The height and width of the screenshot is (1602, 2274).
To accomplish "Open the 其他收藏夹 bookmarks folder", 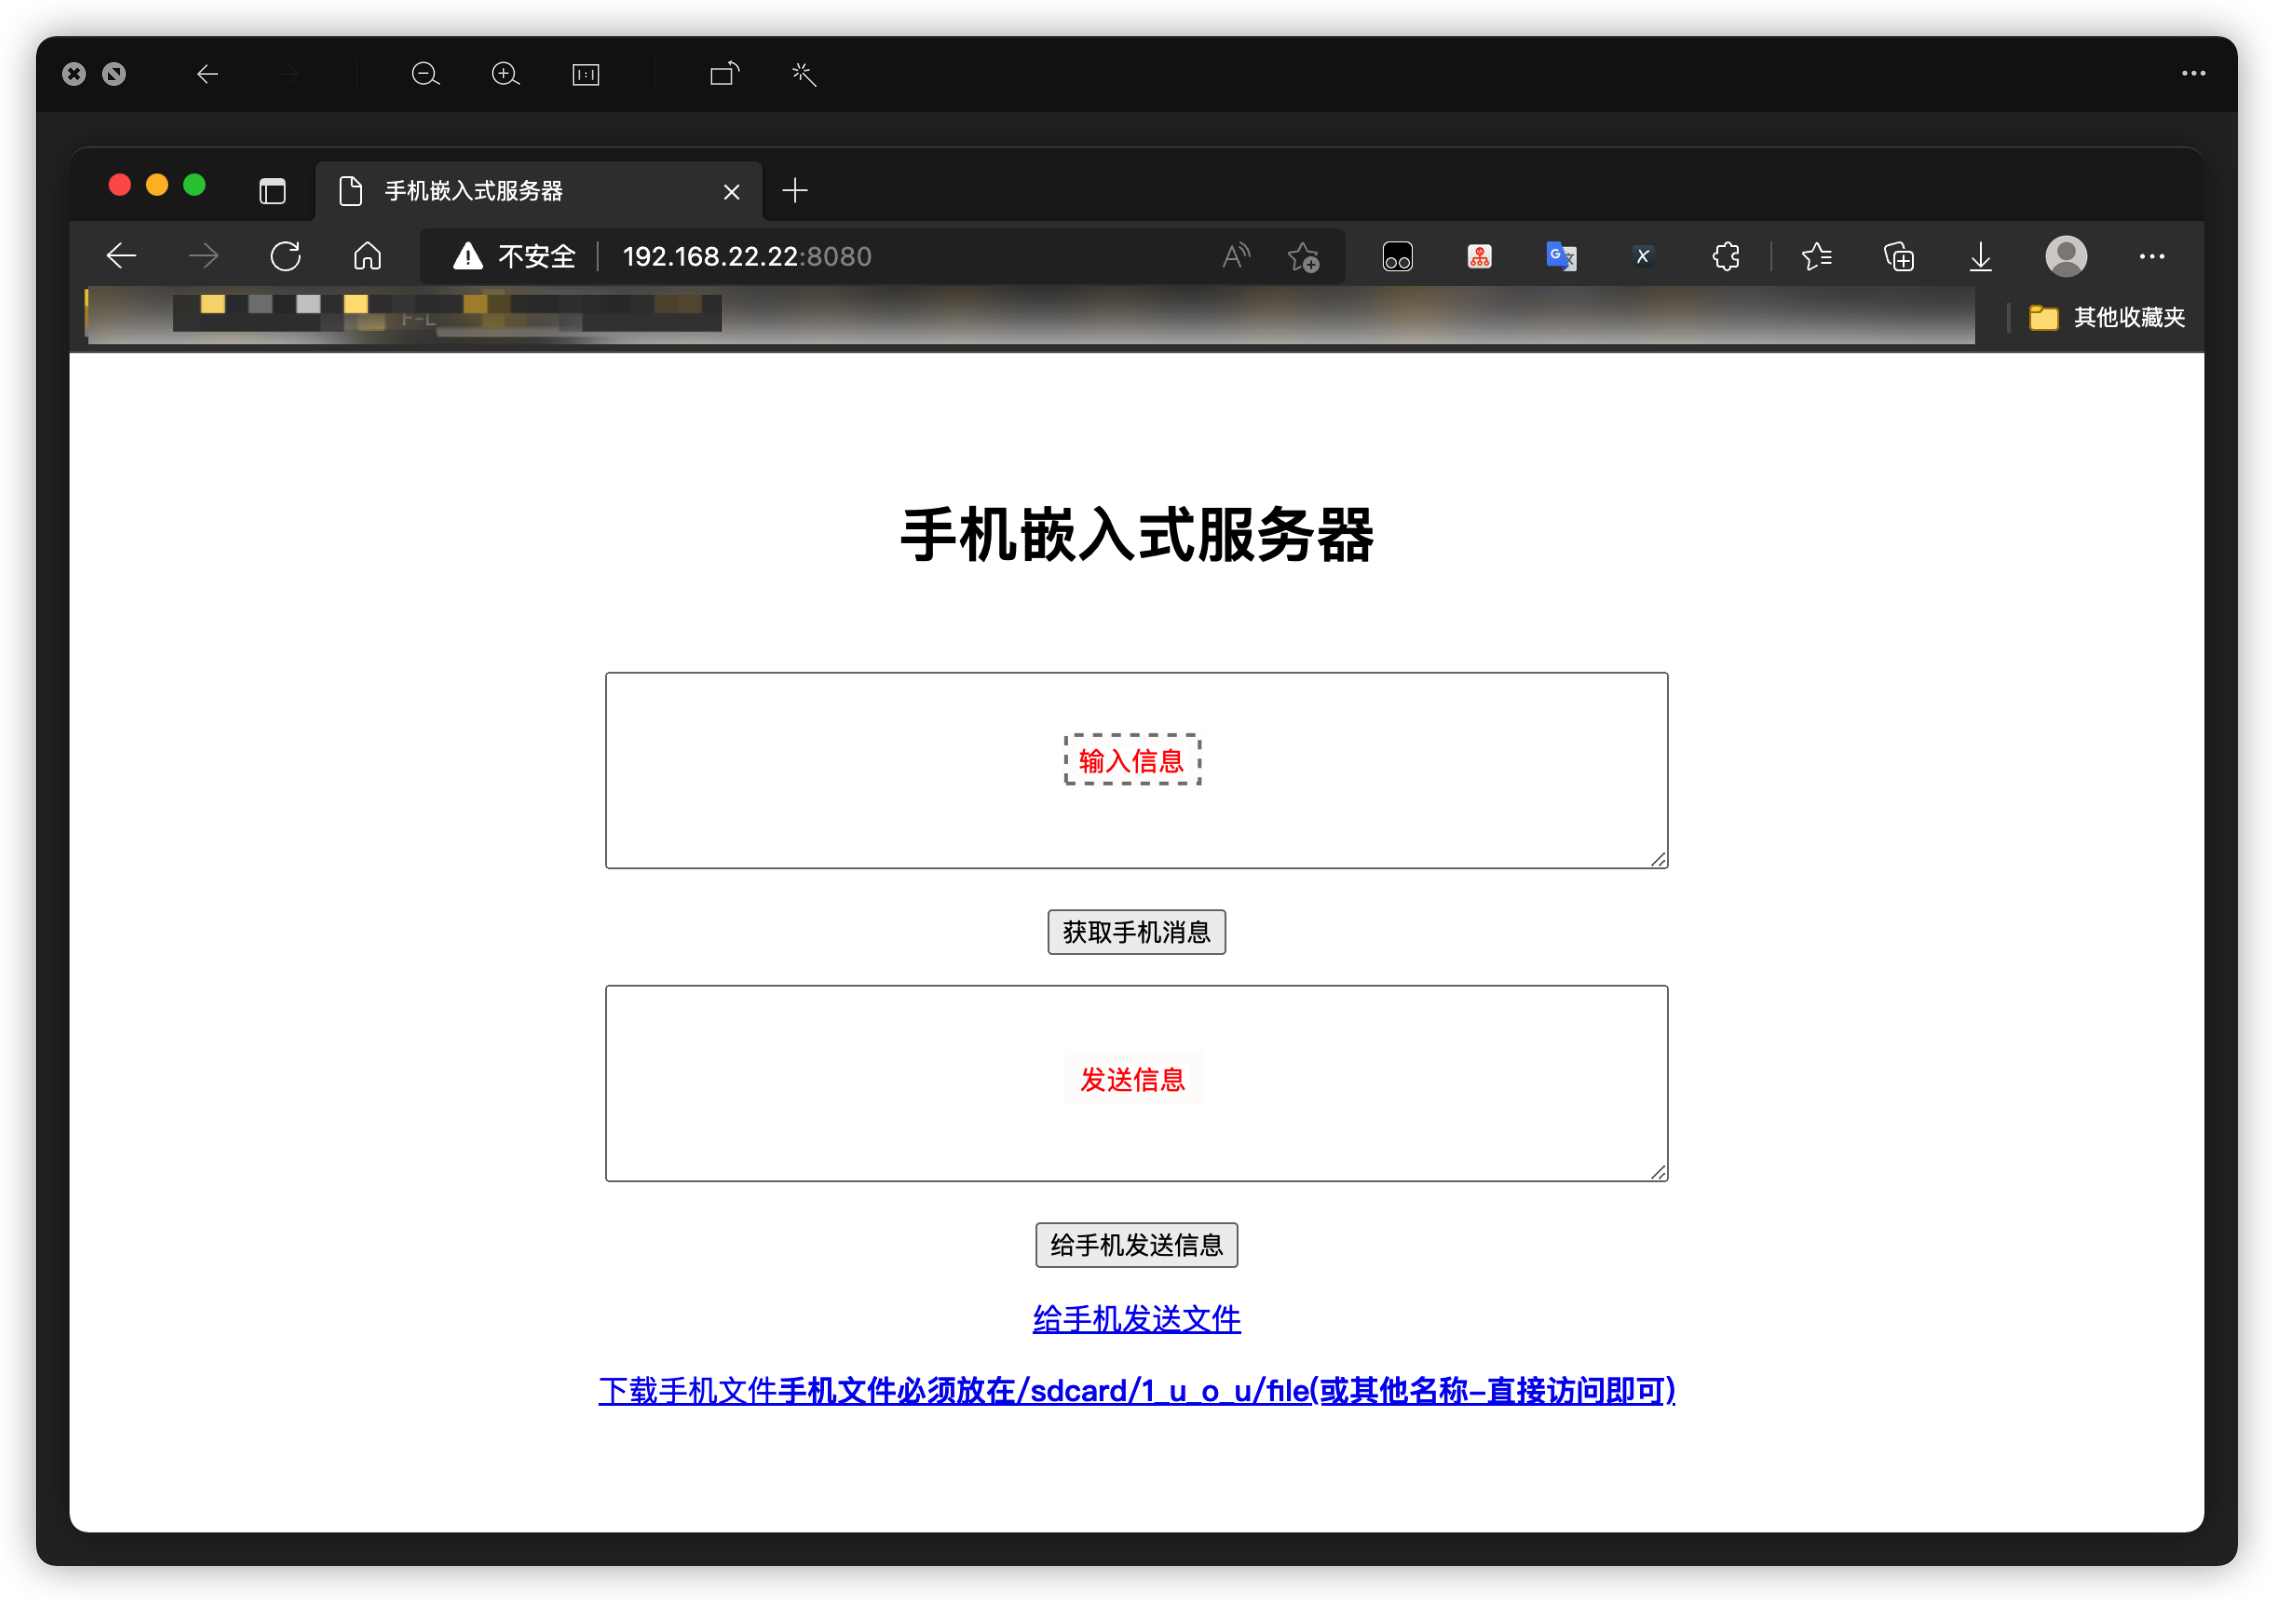I will point(2107,317).
